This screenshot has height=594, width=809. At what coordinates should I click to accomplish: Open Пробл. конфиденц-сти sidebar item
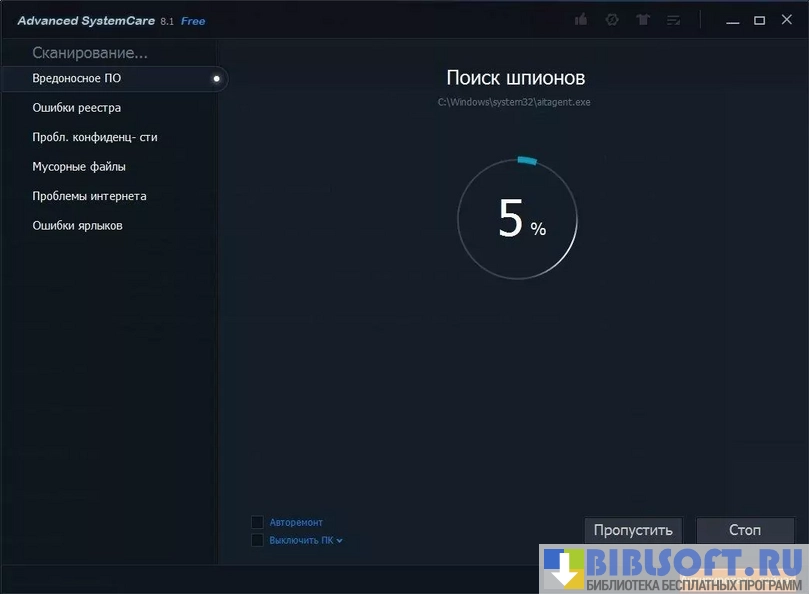tap(95, 137)
